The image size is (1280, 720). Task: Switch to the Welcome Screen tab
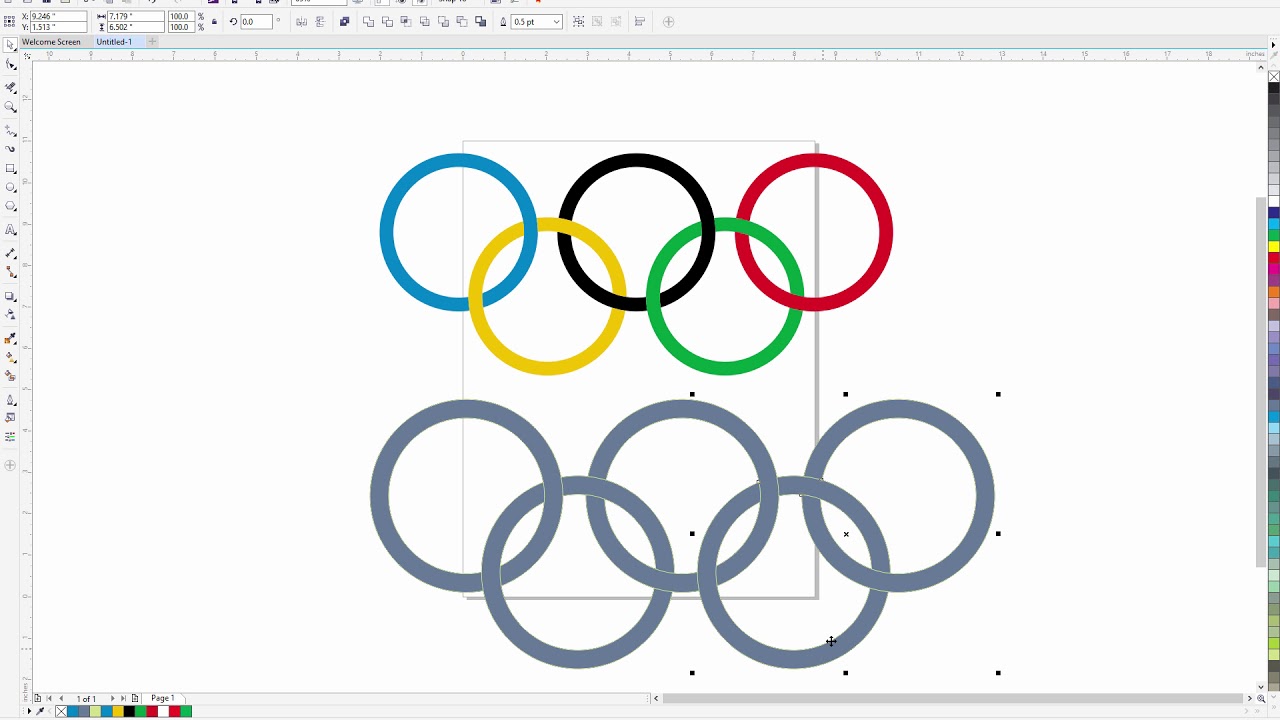click(51, 42)
